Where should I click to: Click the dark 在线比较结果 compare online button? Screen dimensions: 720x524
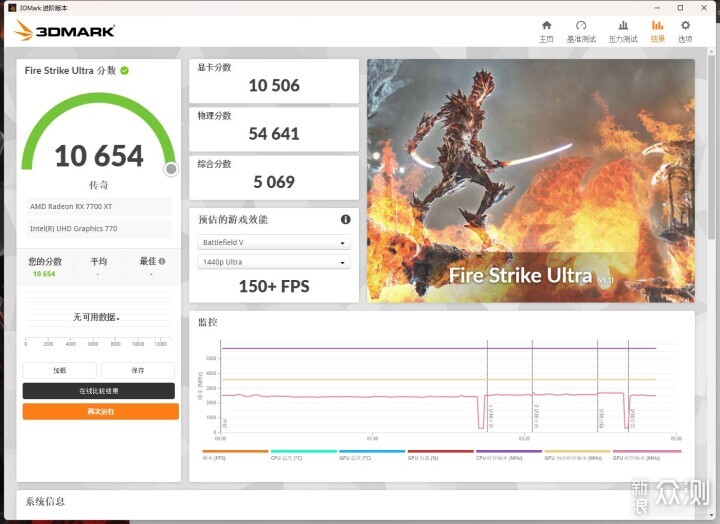[x=99, y=391]
